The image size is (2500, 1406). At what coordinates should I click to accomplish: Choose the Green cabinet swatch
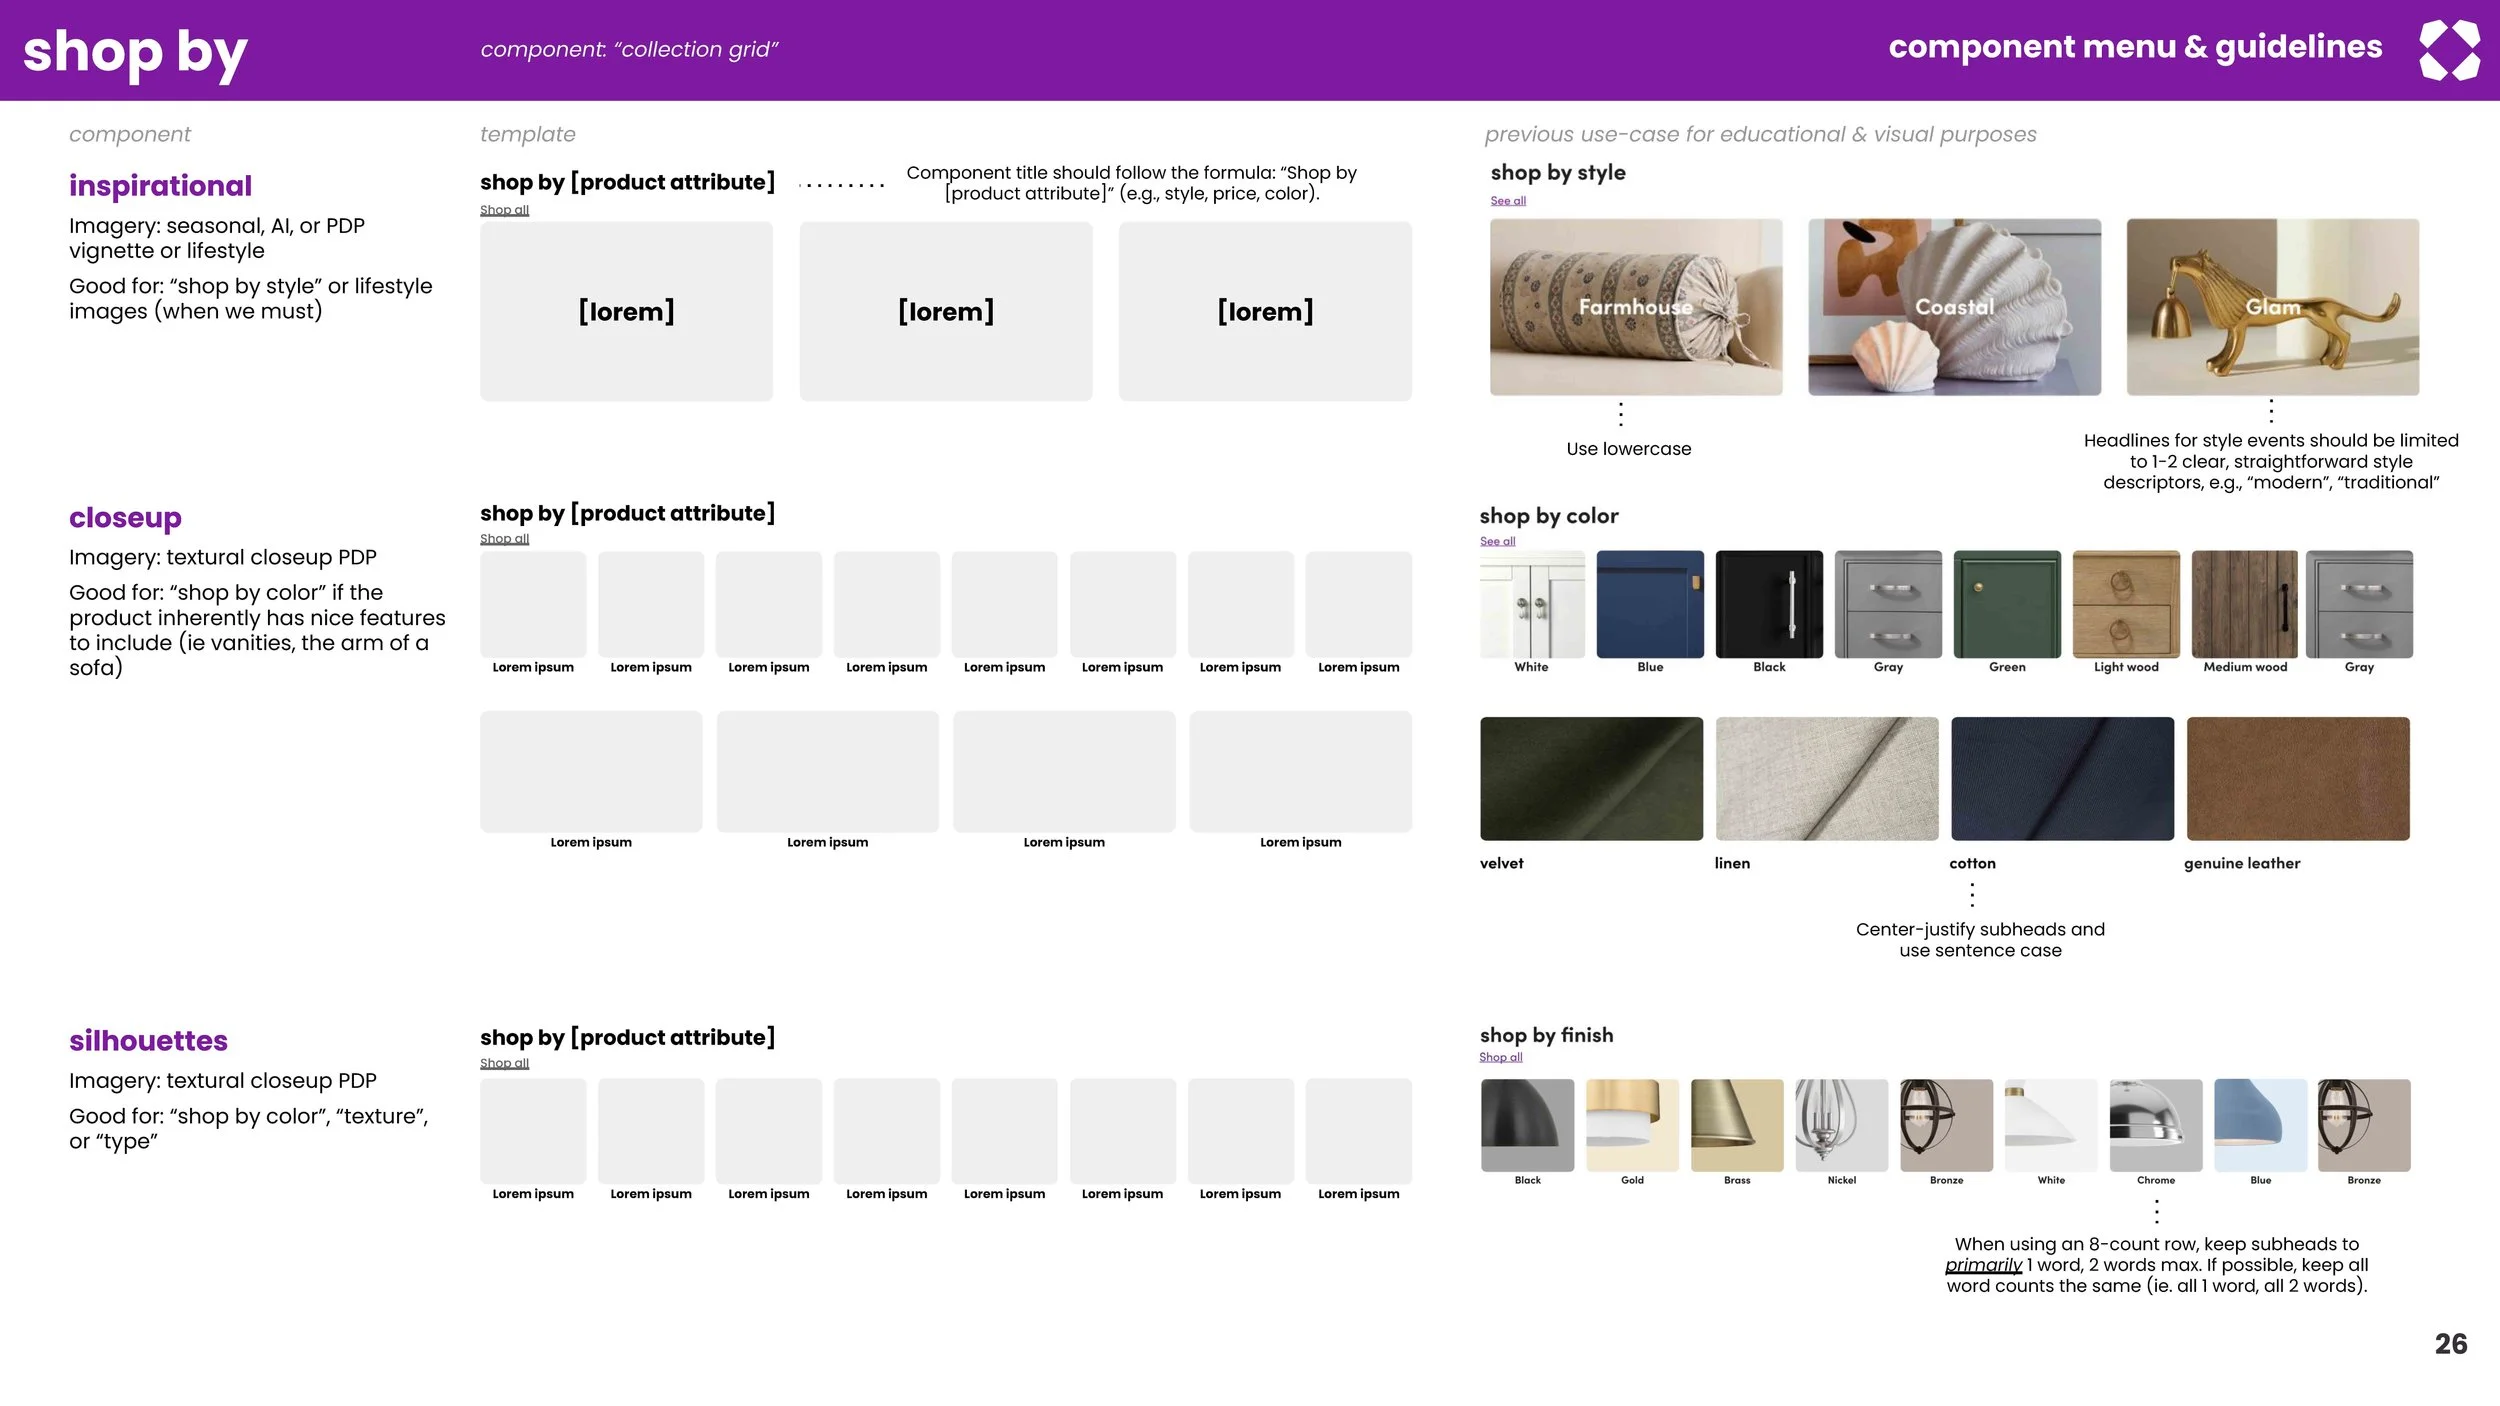pyautogui.click(x=2007, y=604)
